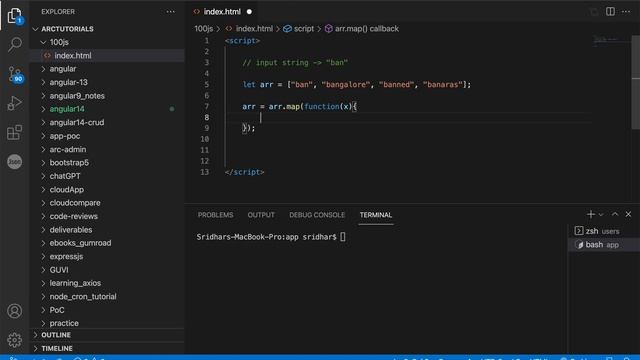Switch to the TERMINAL tab

(x=376, y=215)
